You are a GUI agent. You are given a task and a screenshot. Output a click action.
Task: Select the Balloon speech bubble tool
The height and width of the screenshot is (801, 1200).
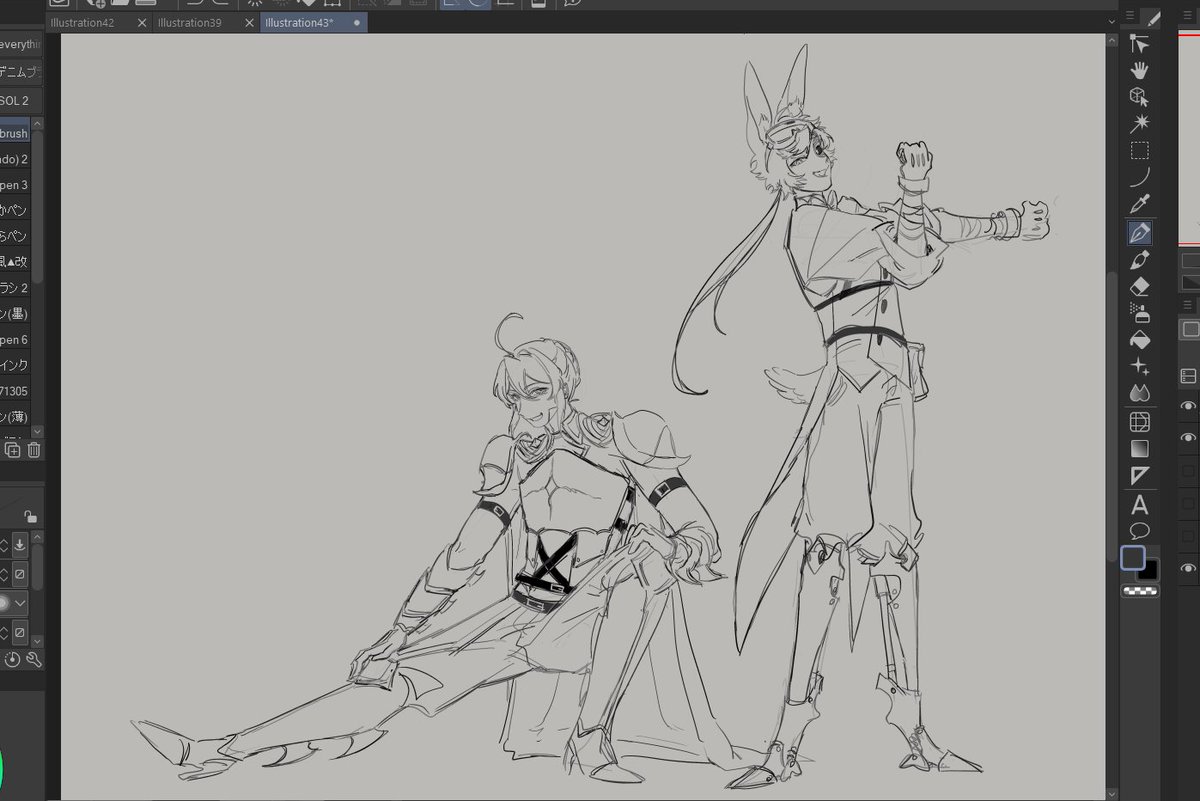click(x=1139, y=530)
